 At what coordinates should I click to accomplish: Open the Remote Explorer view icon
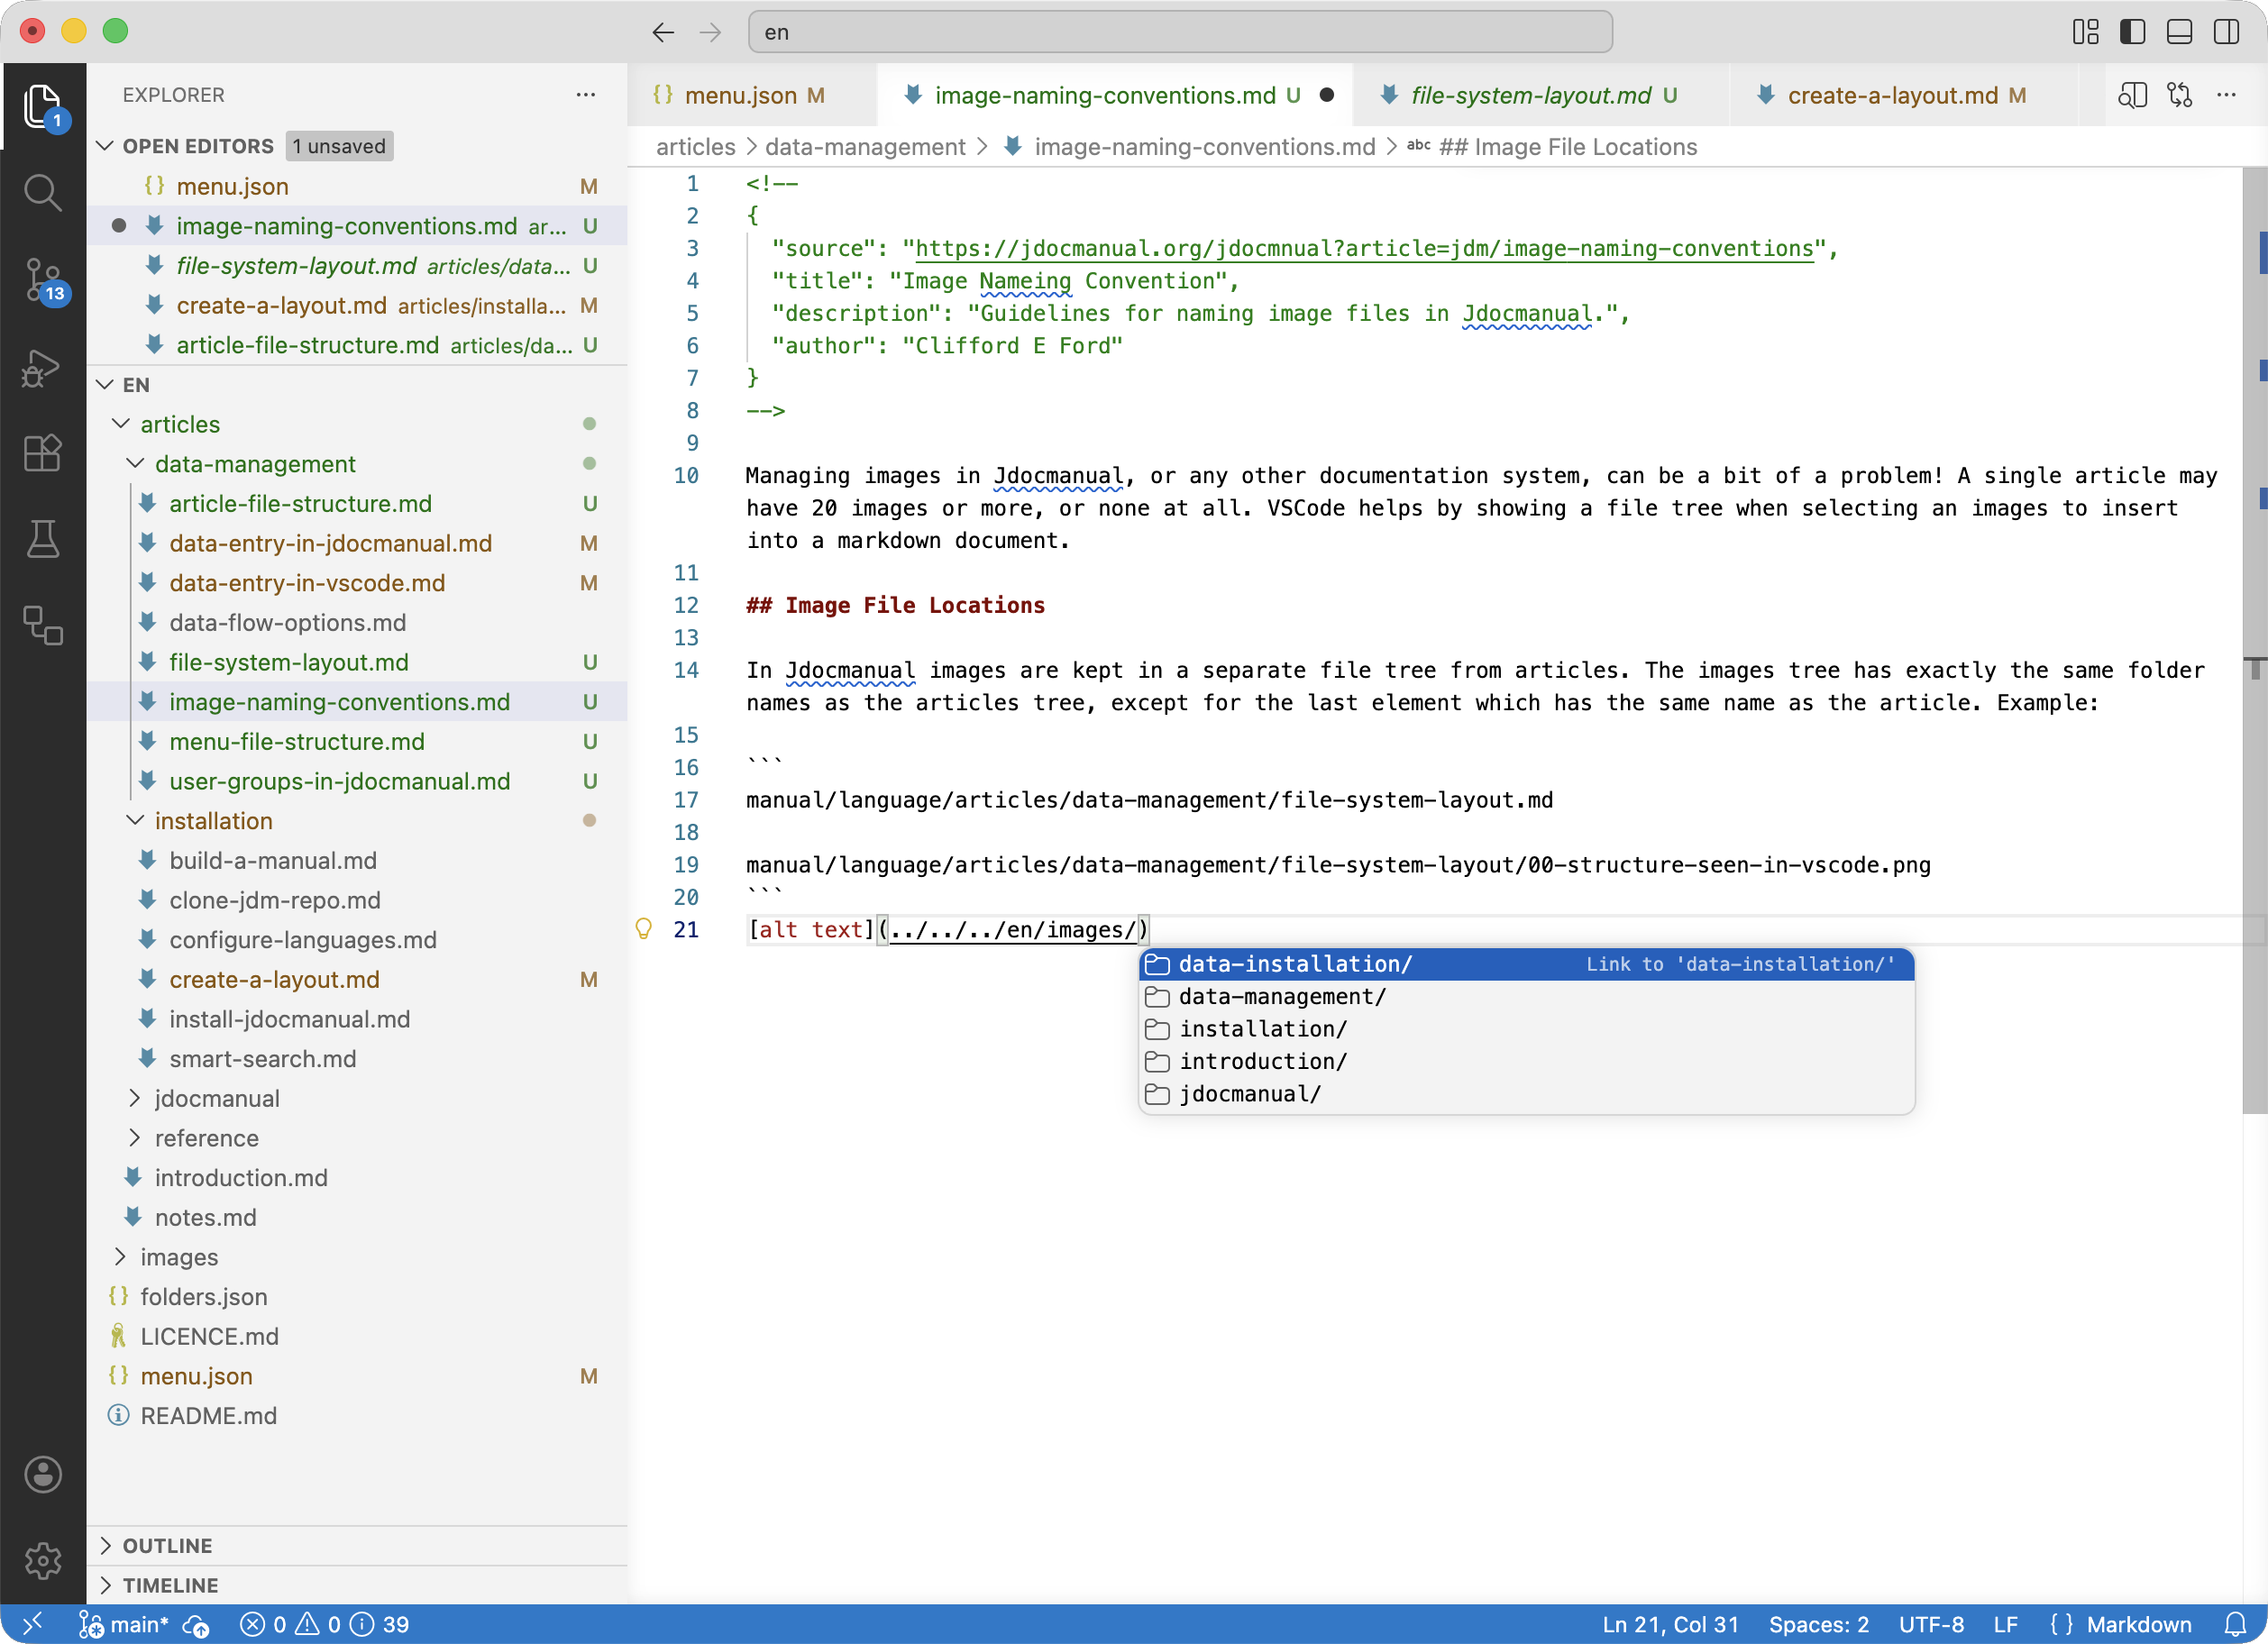[x=43, y=626]
